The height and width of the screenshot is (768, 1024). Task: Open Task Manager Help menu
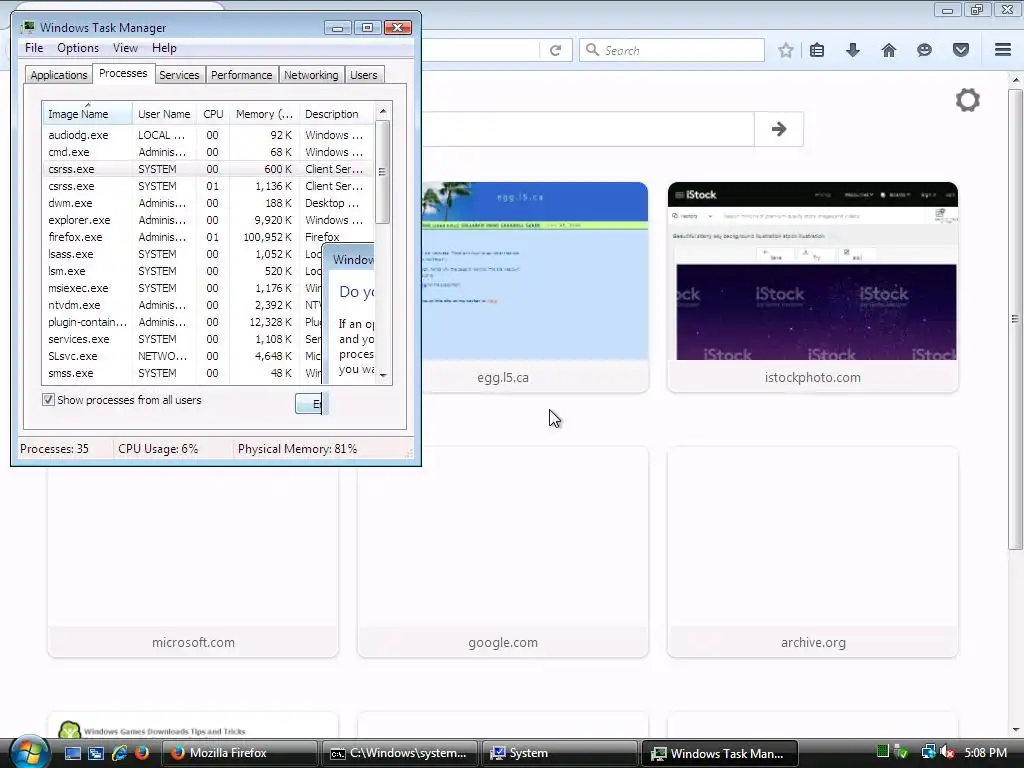pos(164,48)
